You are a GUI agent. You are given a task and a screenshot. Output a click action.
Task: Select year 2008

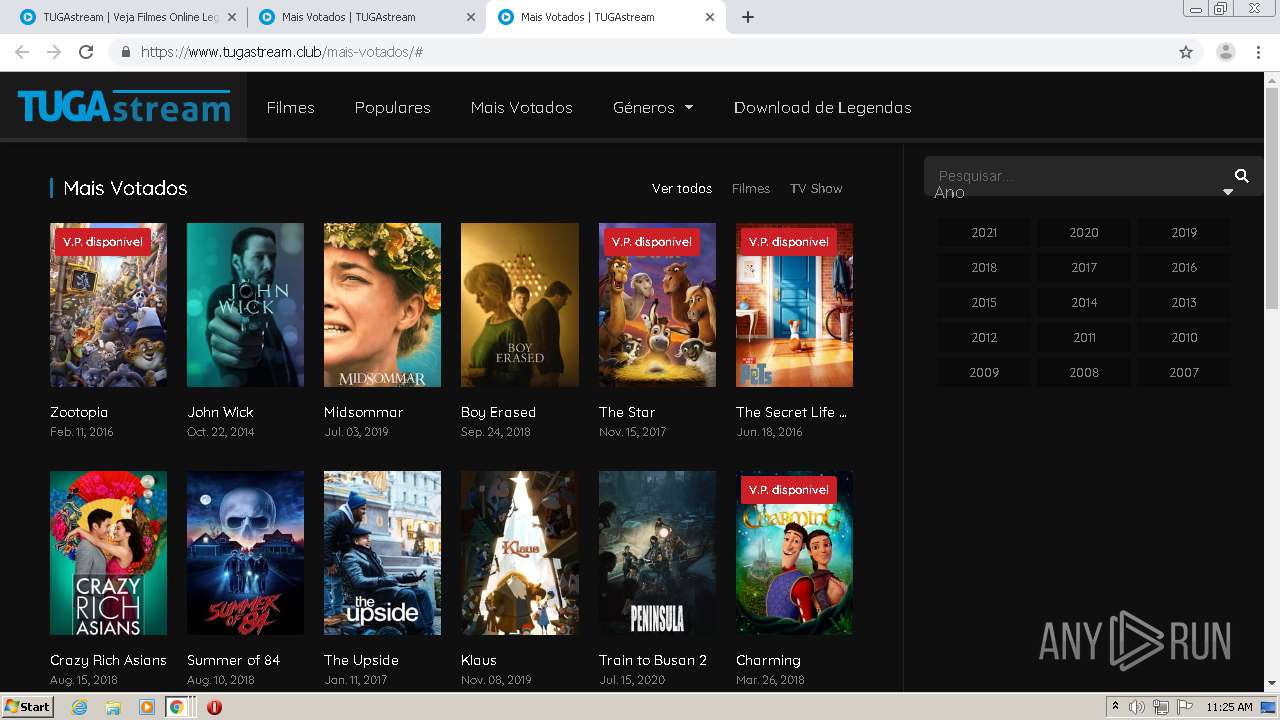(1084, 372)
